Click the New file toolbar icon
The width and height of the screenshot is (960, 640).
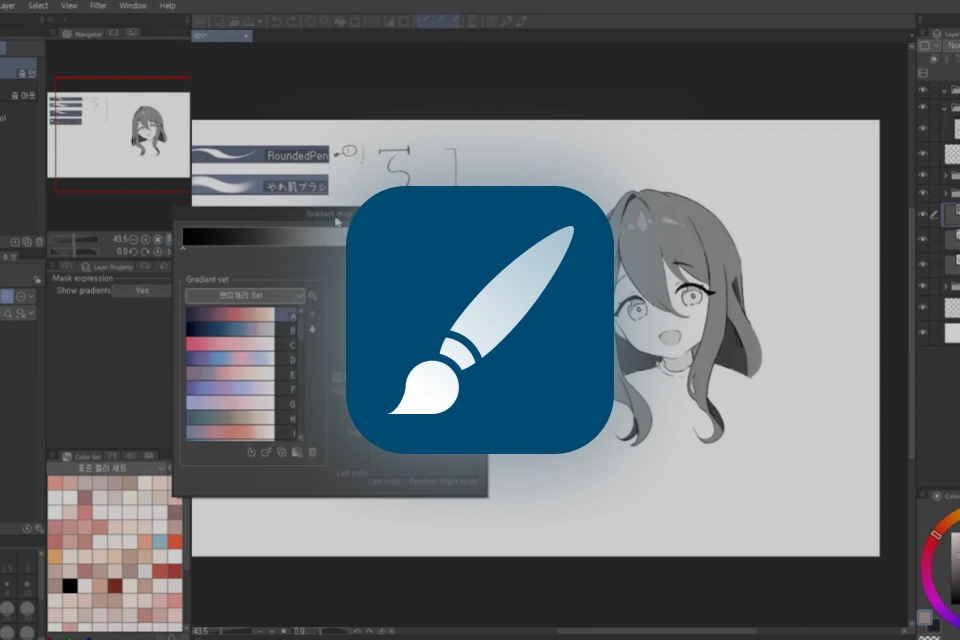(219, 21)
